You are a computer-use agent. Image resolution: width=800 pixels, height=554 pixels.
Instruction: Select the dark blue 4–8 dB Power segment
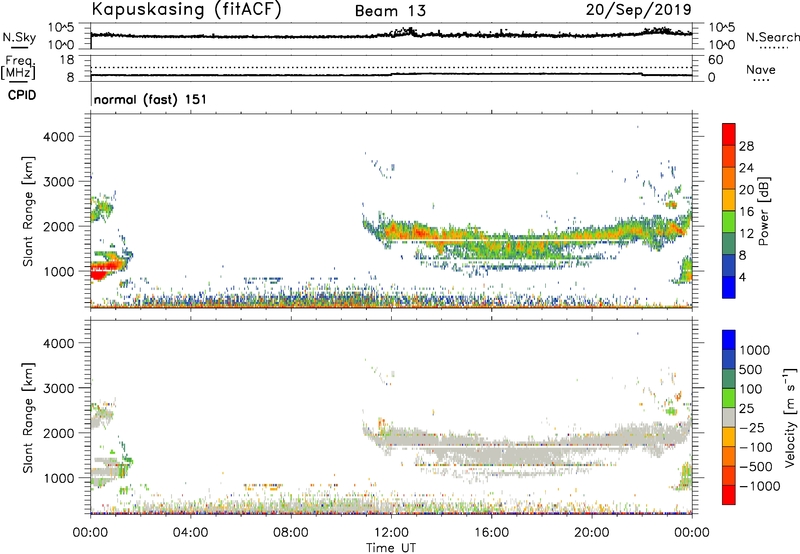(729, 265)
